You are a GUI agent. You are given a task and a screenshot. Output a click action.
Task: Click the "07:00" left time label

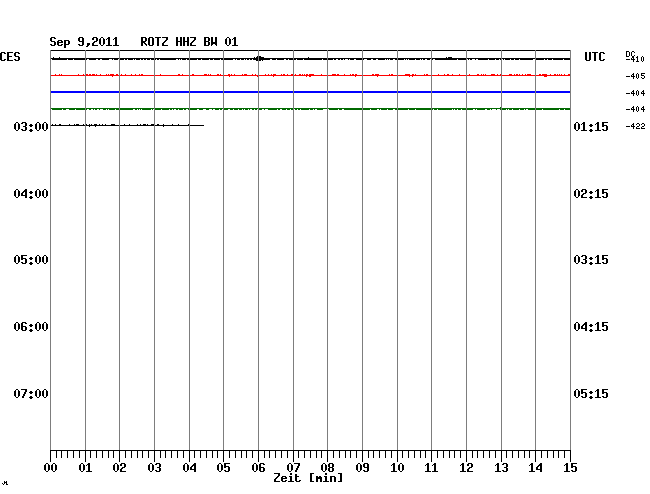click(x=31, y=393)
